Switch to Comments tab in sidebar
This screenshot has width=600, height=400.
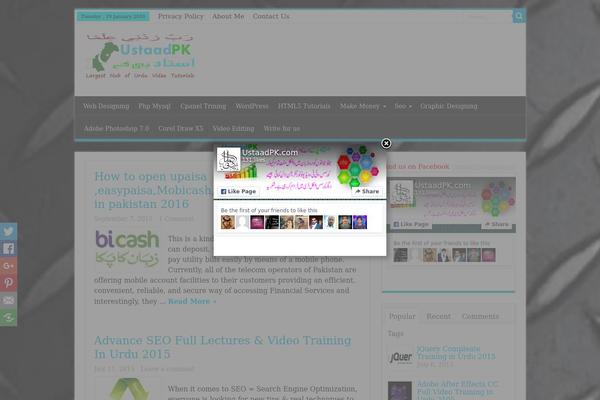pos(480,316)
